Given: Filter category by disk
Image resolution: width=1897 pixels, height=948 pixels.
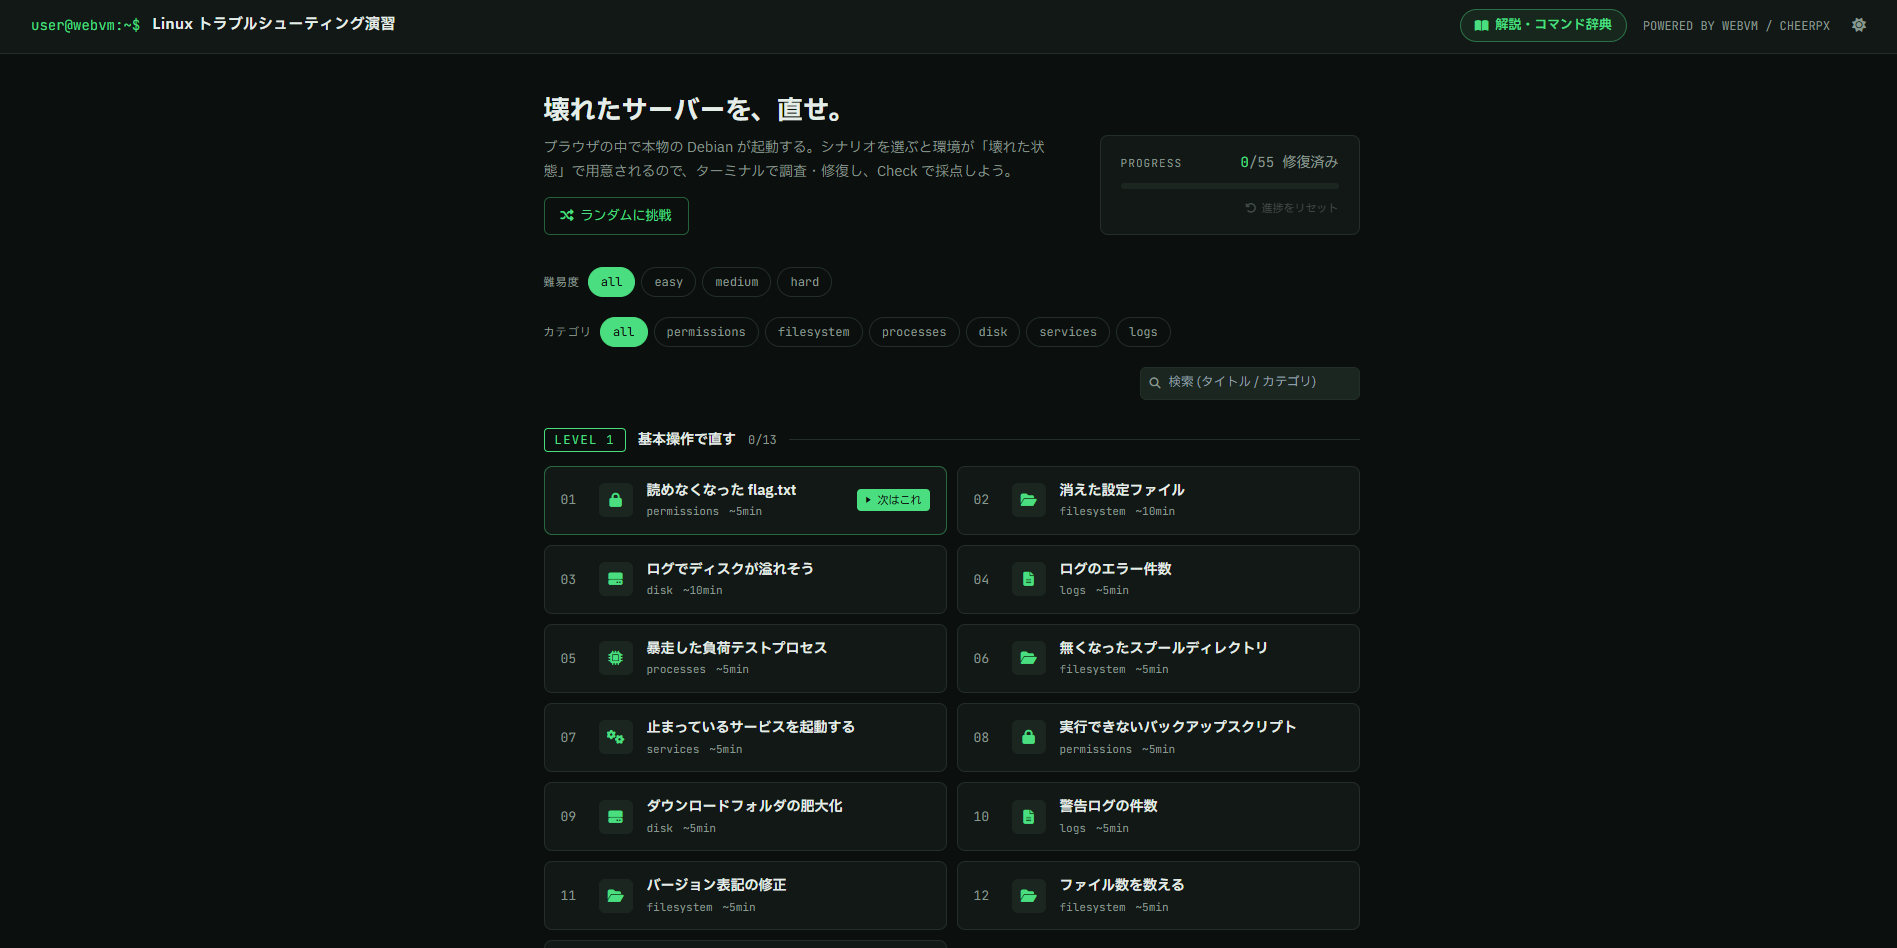Looking at the screenshot, I should pos(993,332).
